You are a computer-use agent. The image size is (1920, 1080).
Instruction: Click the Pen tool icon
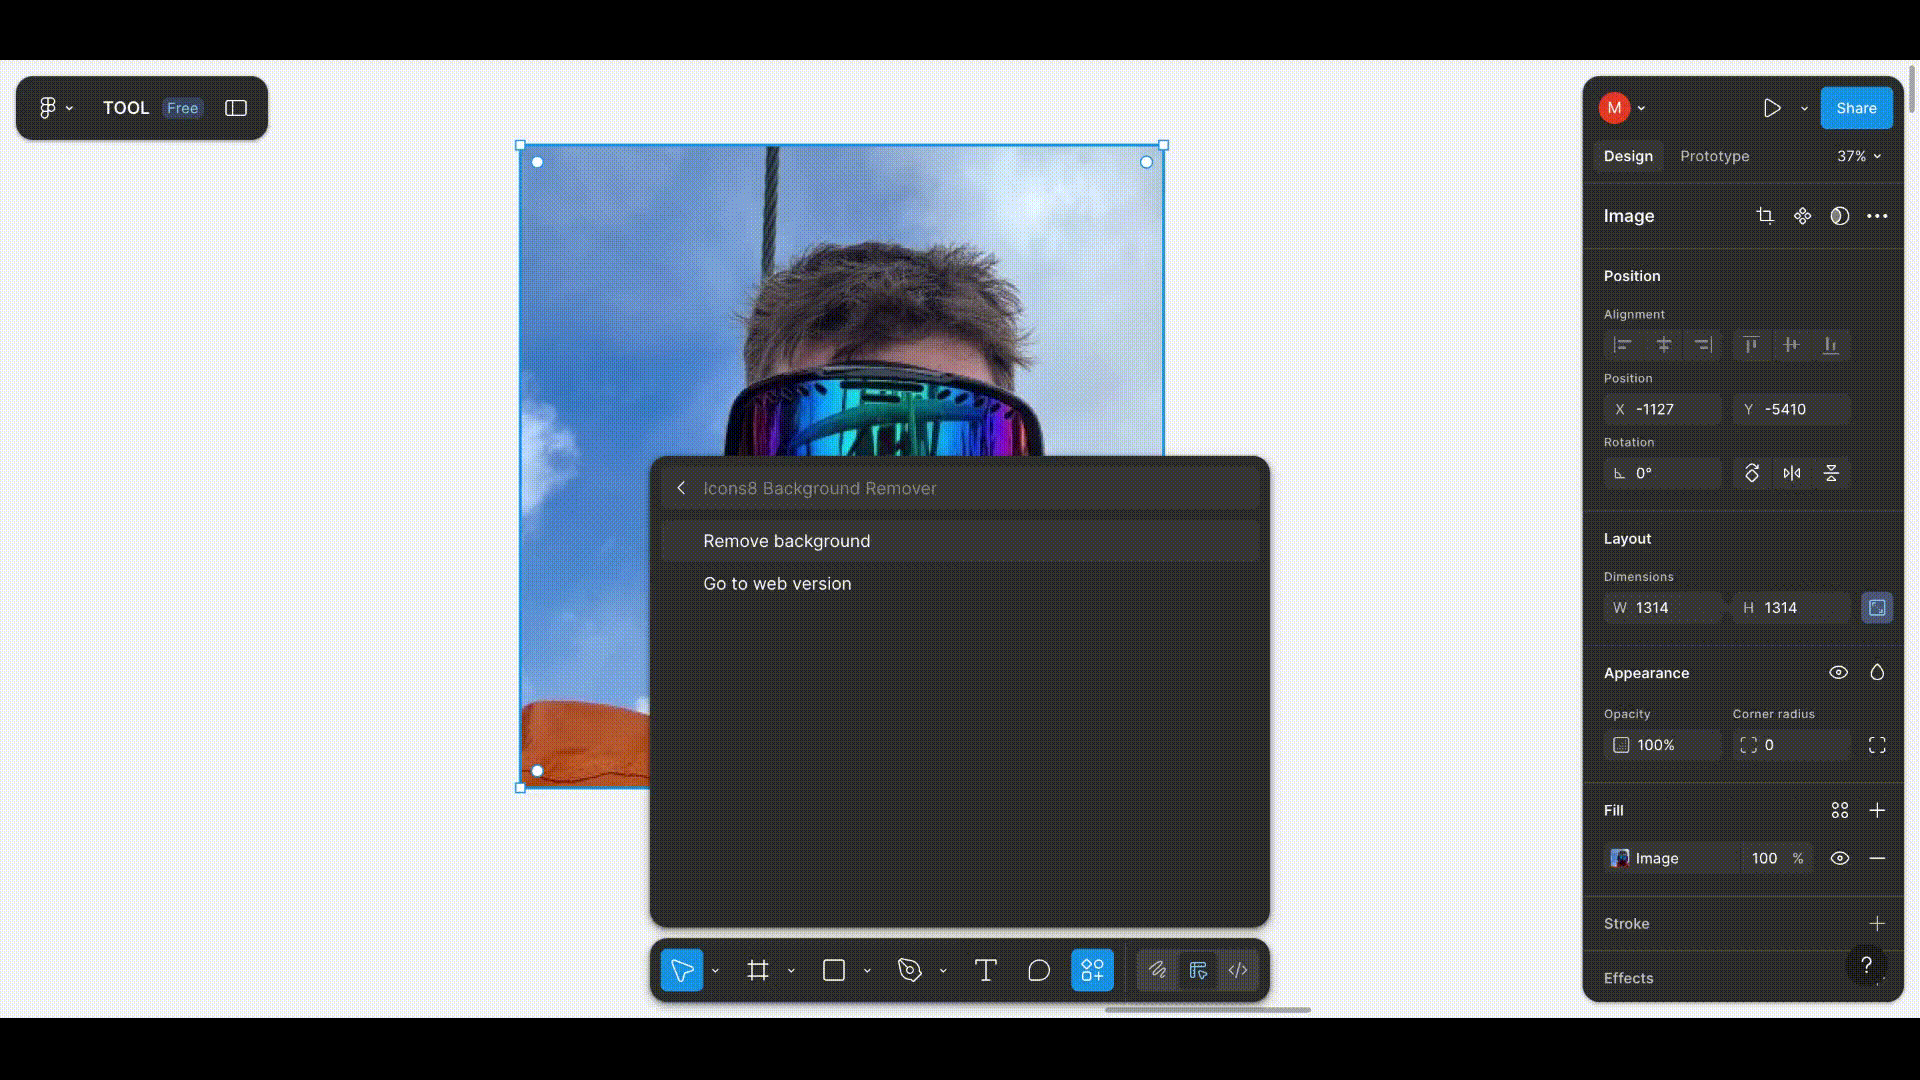point(909,970)
